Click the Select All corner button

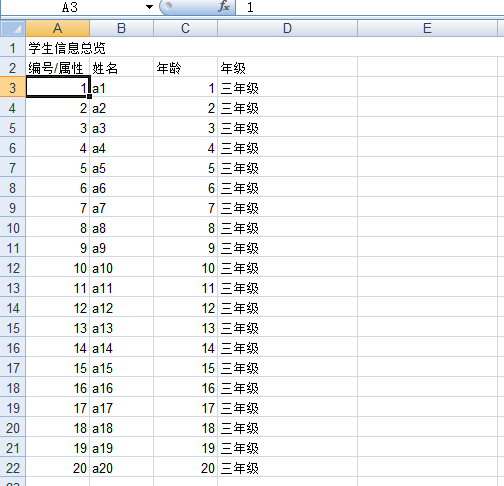click(x=13, y=28)
